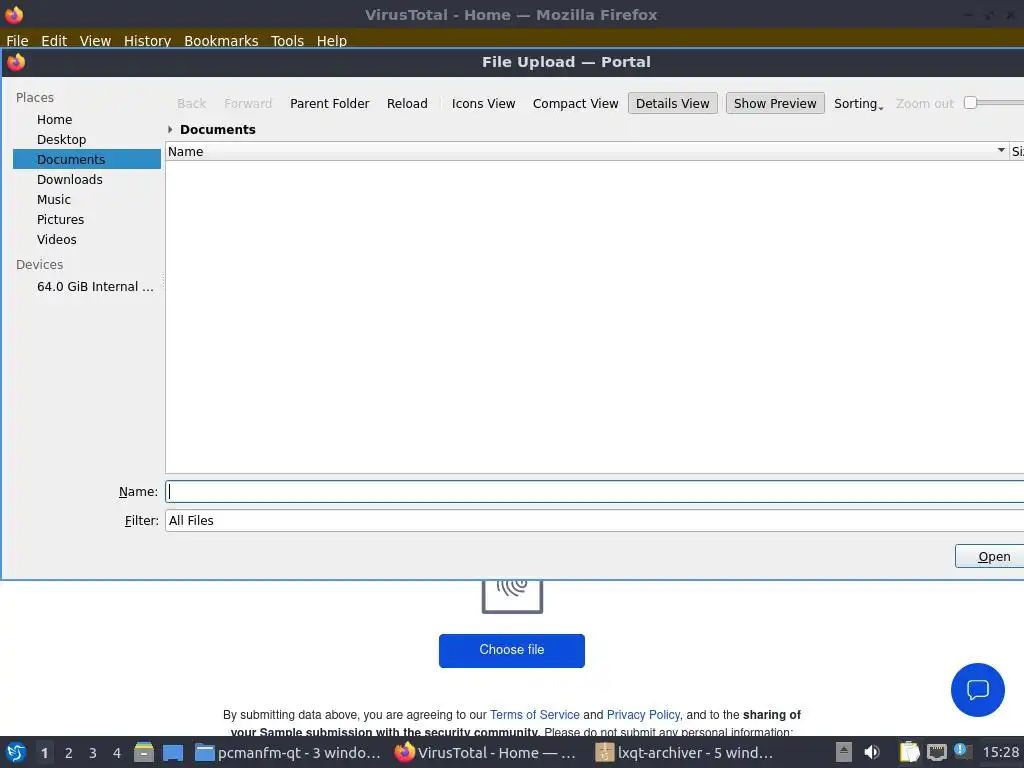1024x768 pixels.
Task: Open the View menu in Firefox
Action: coord(95,40)
